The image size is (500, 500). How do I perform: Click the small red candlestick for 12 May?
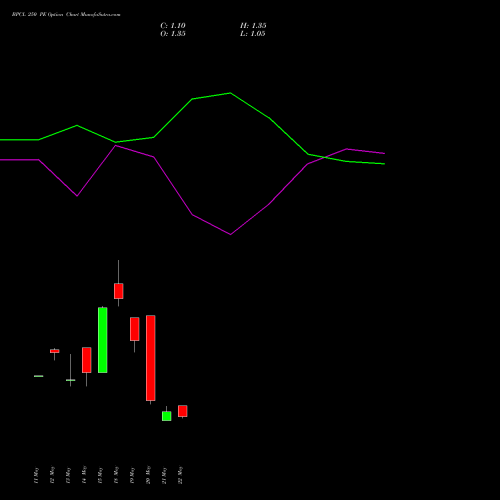pos(55,351)
